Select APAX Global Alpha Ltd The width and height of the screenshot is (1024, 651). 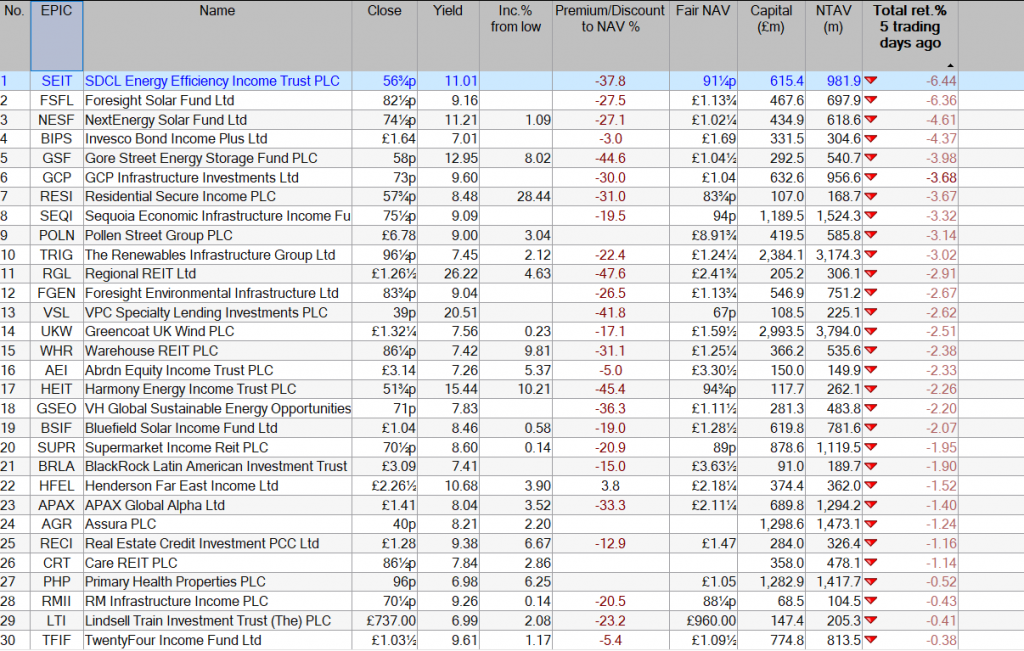[x=155, y=505]
